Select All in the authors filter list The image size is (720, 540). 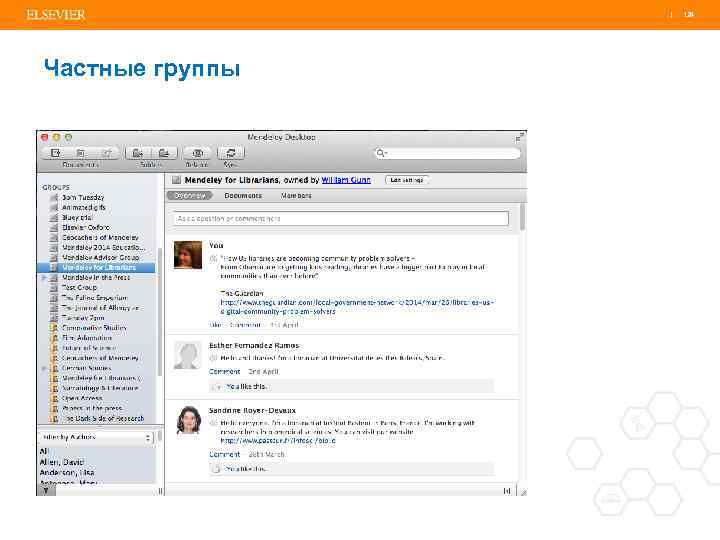(44, 451)
